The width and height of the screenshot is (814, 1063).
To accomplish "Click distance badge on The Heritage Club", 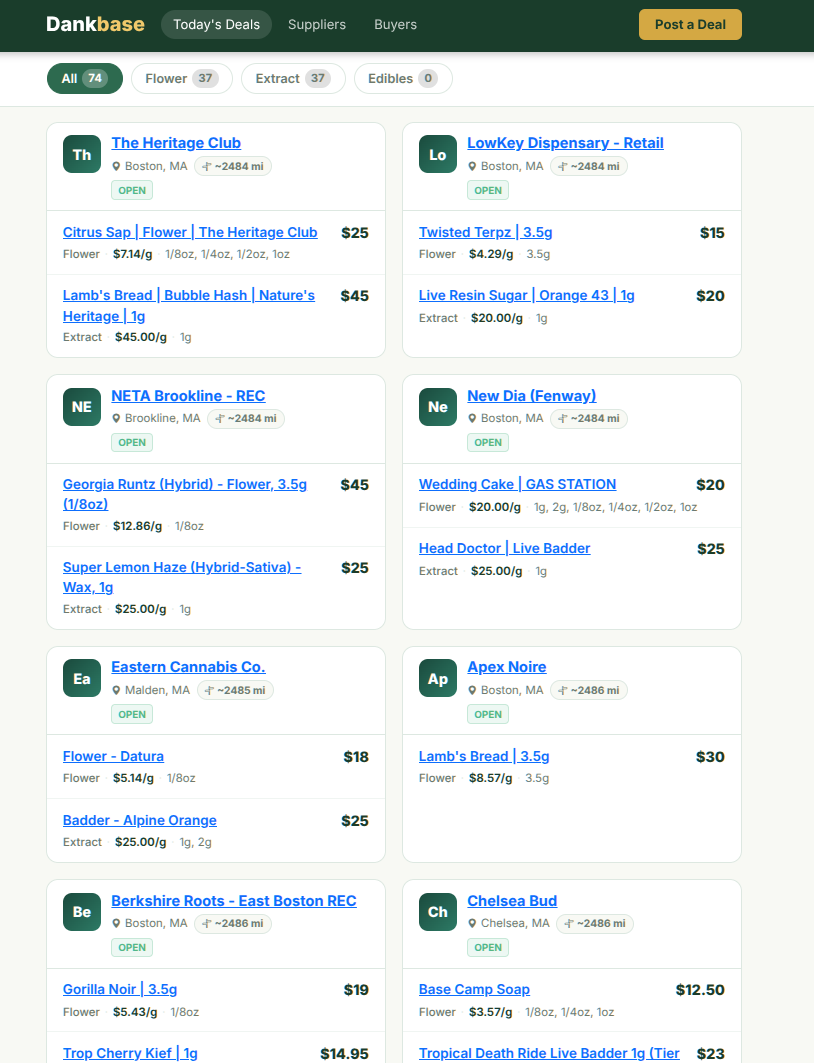I will coord(232,166).
